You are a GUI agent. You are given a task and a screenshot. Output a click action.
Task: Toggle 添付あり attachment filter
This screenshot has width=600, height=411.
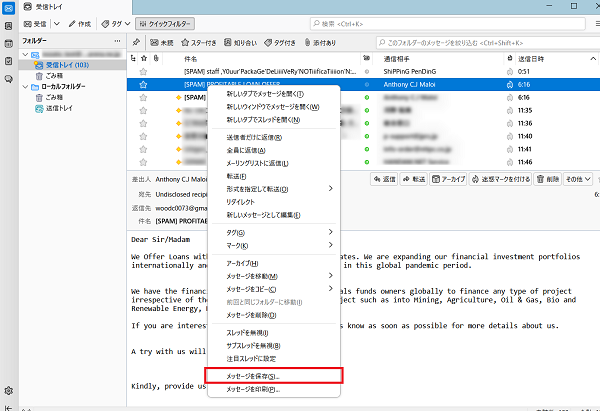[x=320, y=43]
